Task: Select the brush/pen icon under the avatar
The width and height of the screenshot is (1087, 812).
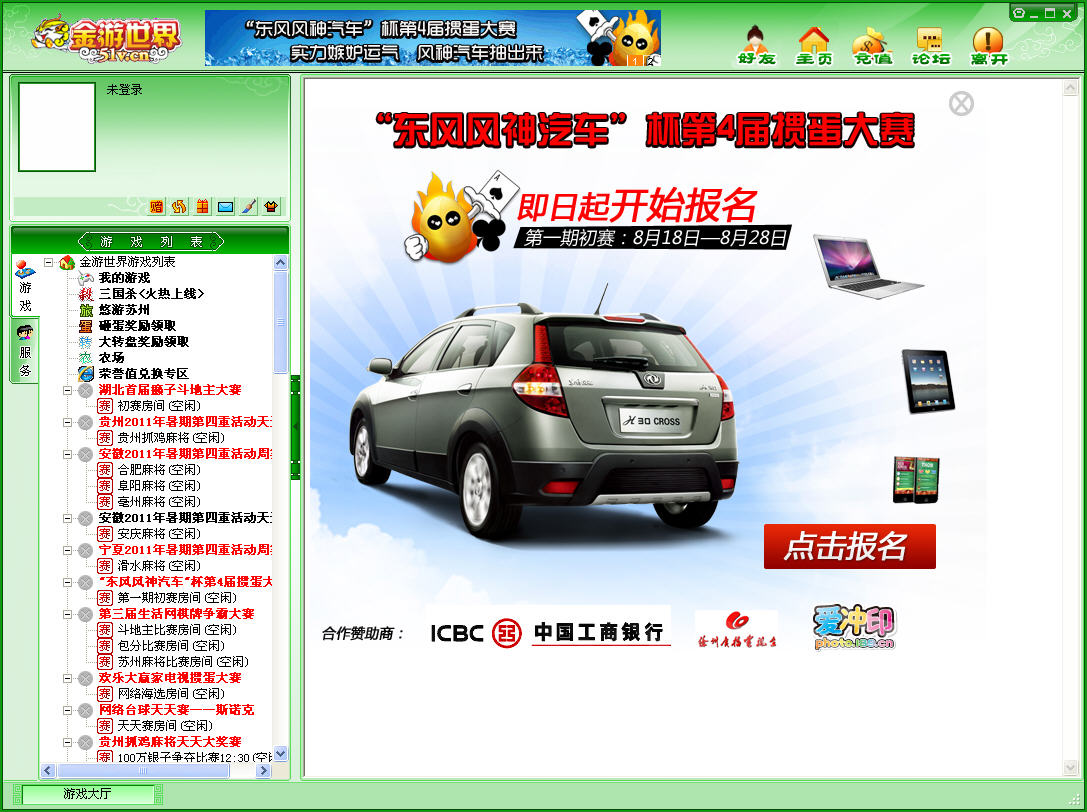Action: coord(248,206)
